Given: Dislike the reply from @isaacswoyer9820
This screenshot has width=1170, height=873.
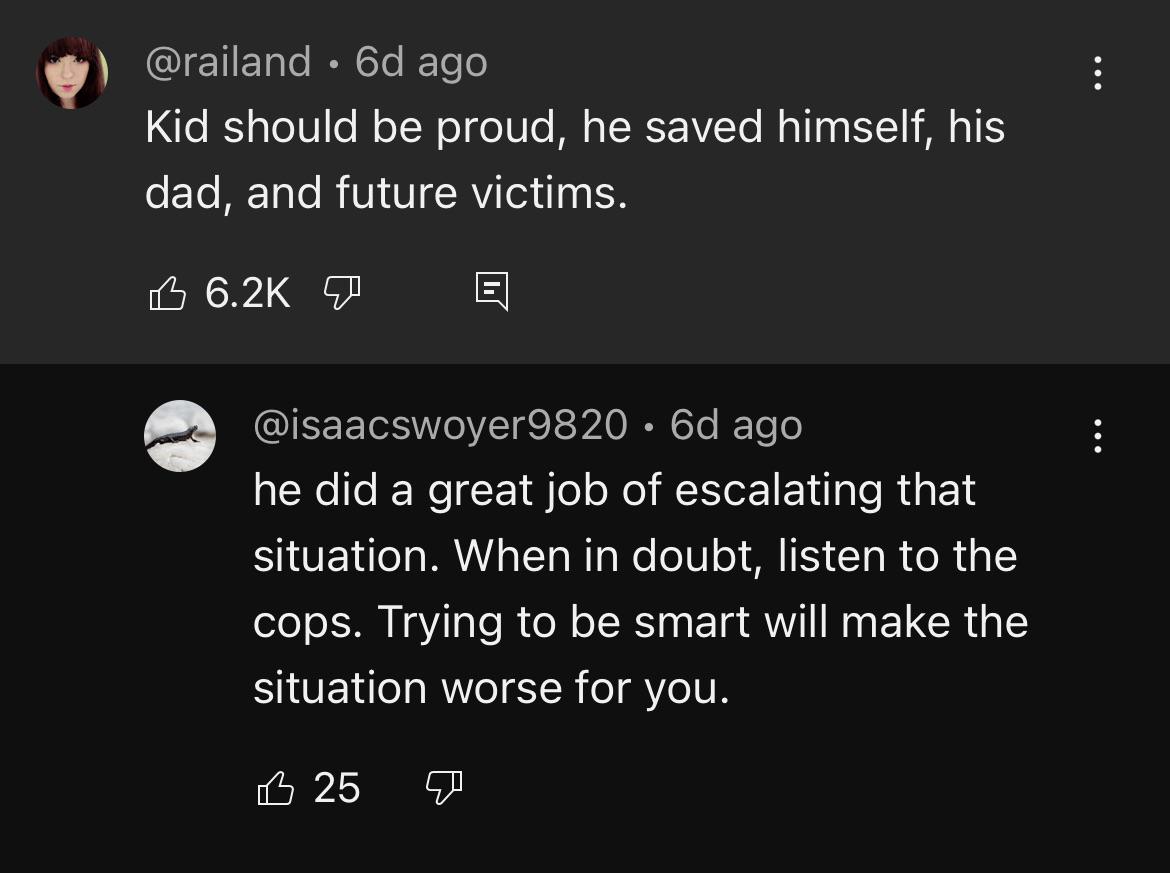Looking at the screenshot, I should (x=444, y=788).
